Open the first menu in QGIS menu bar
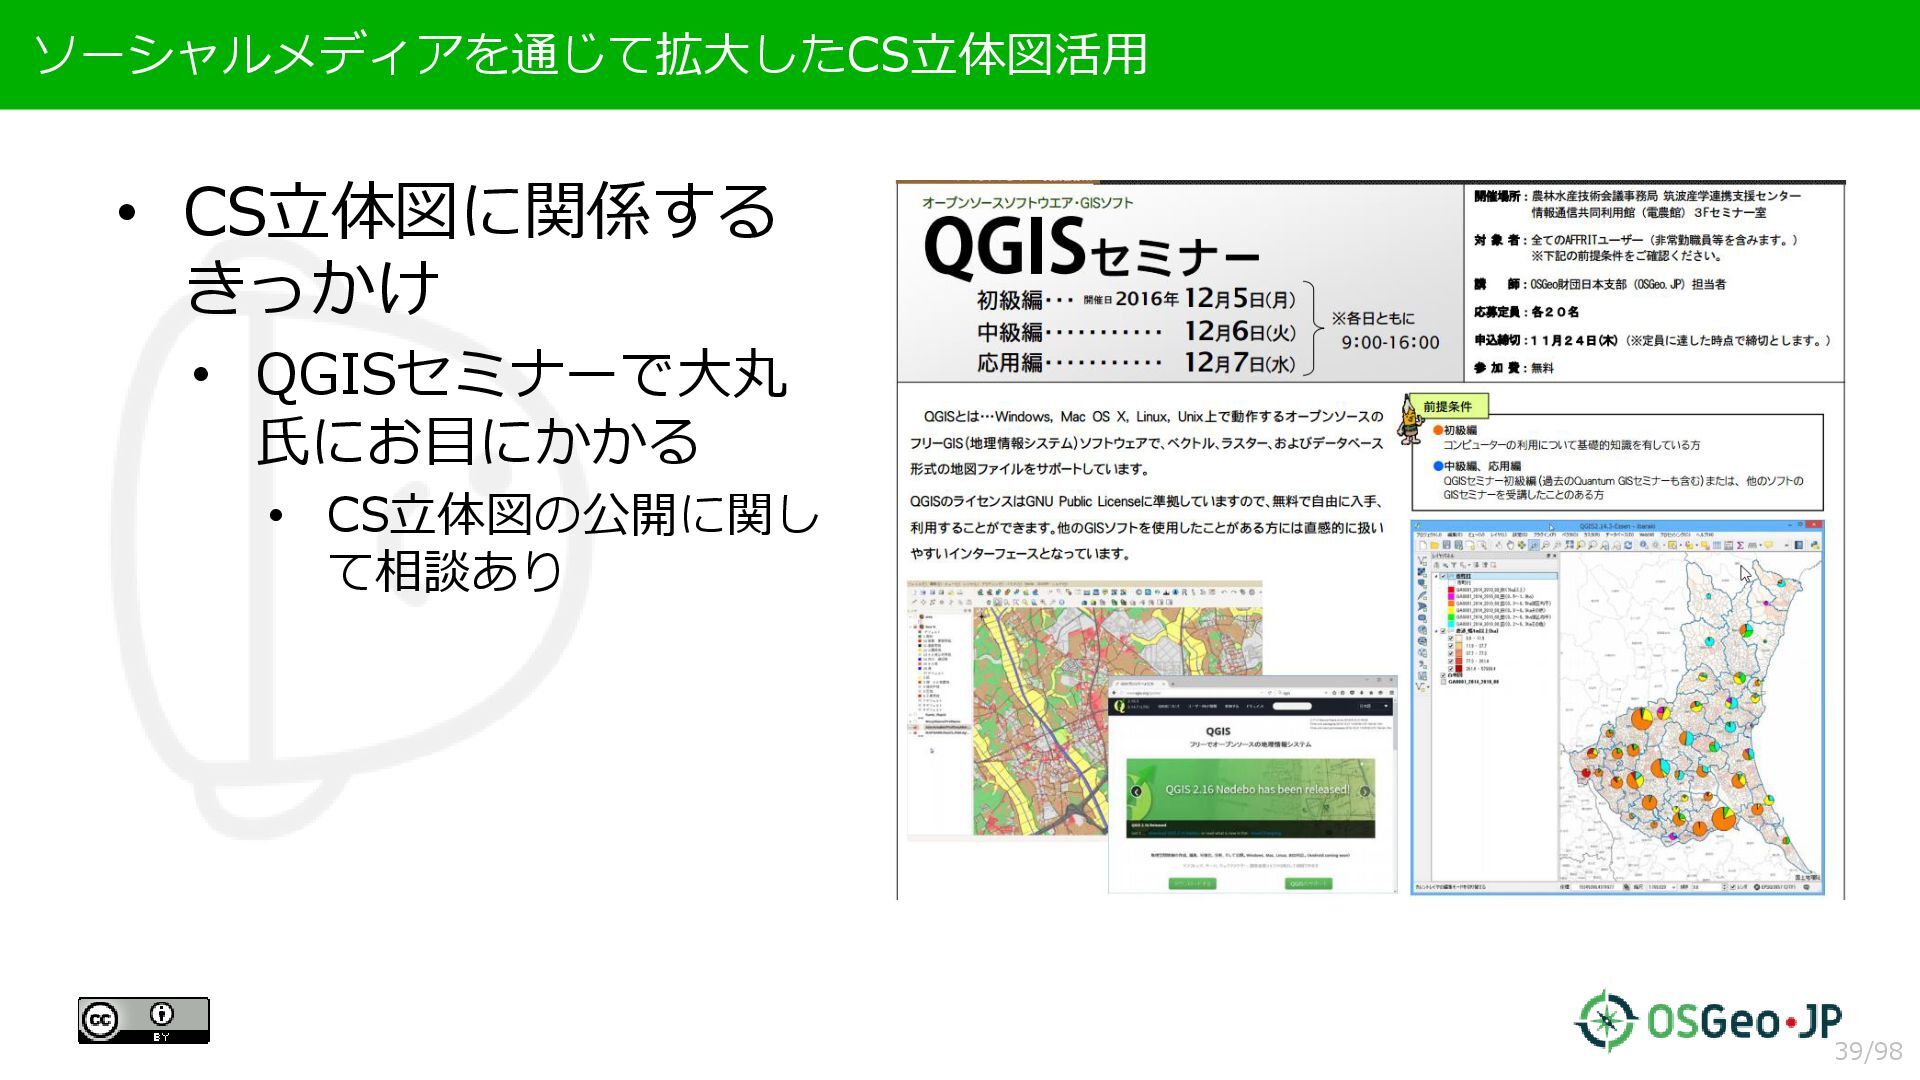 click(x=1429, y=535)
